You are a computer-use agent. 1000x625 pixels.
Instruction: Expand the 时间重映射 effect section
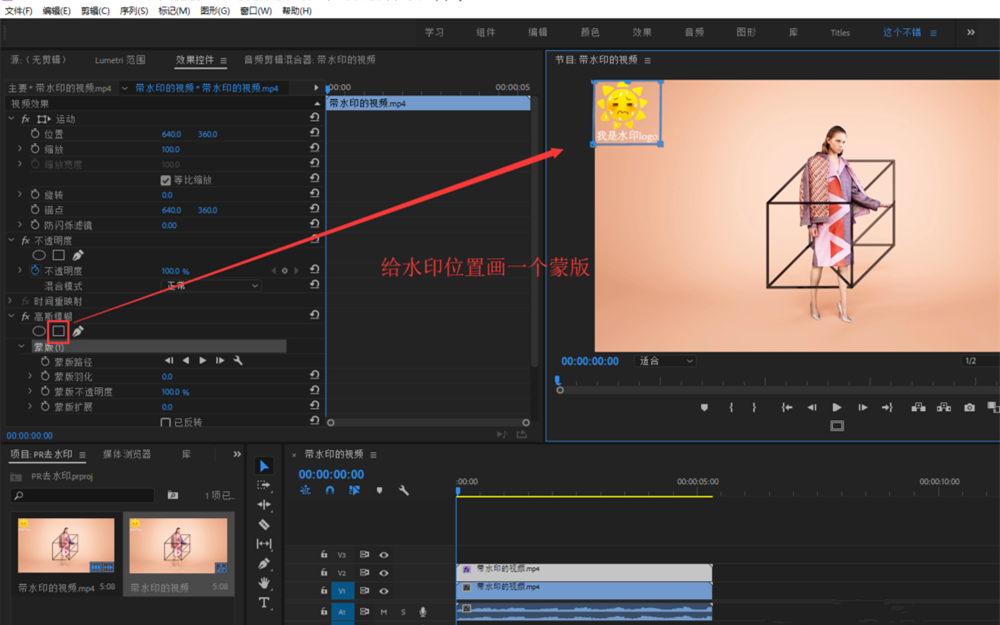[12, 301]
